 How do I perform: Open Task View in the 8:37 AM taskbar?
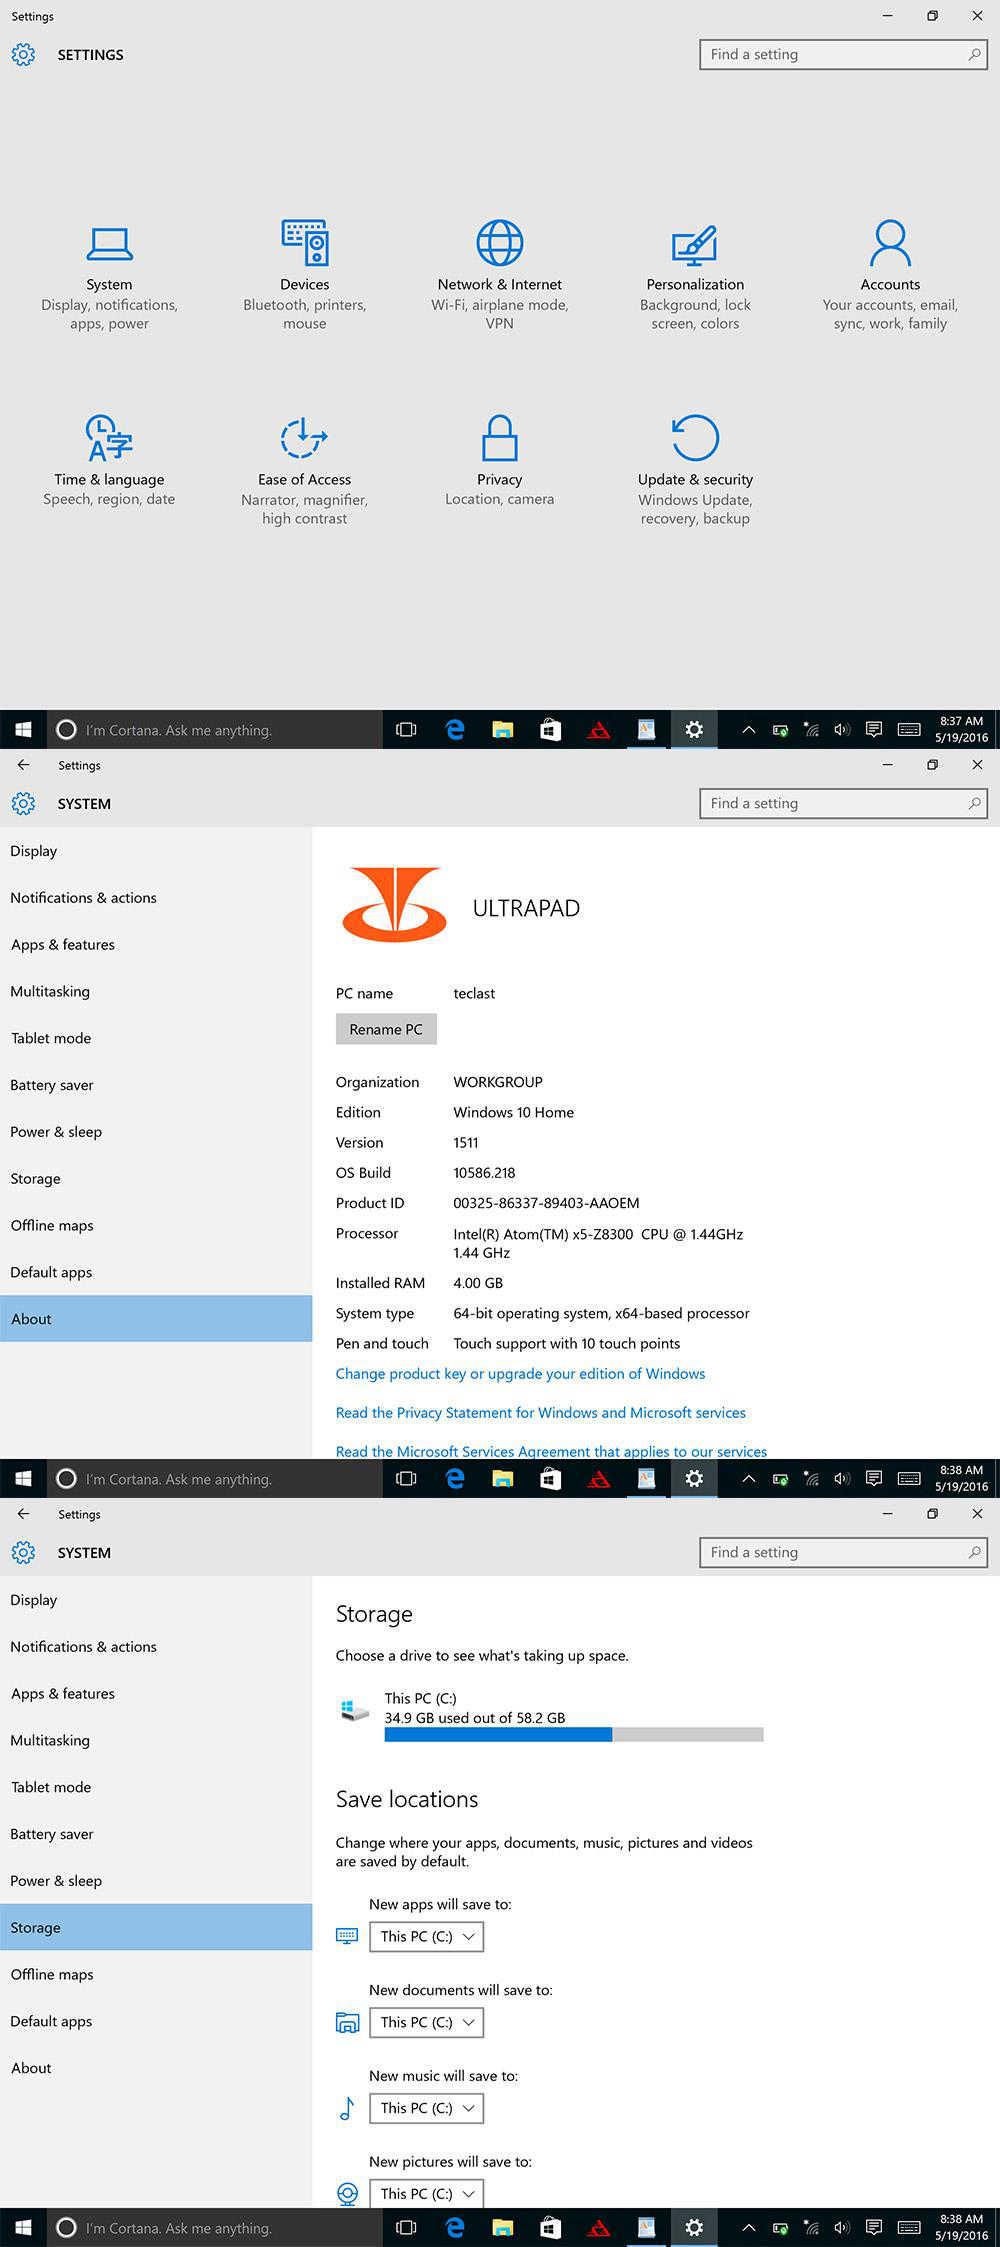click(x=406, y=730)
